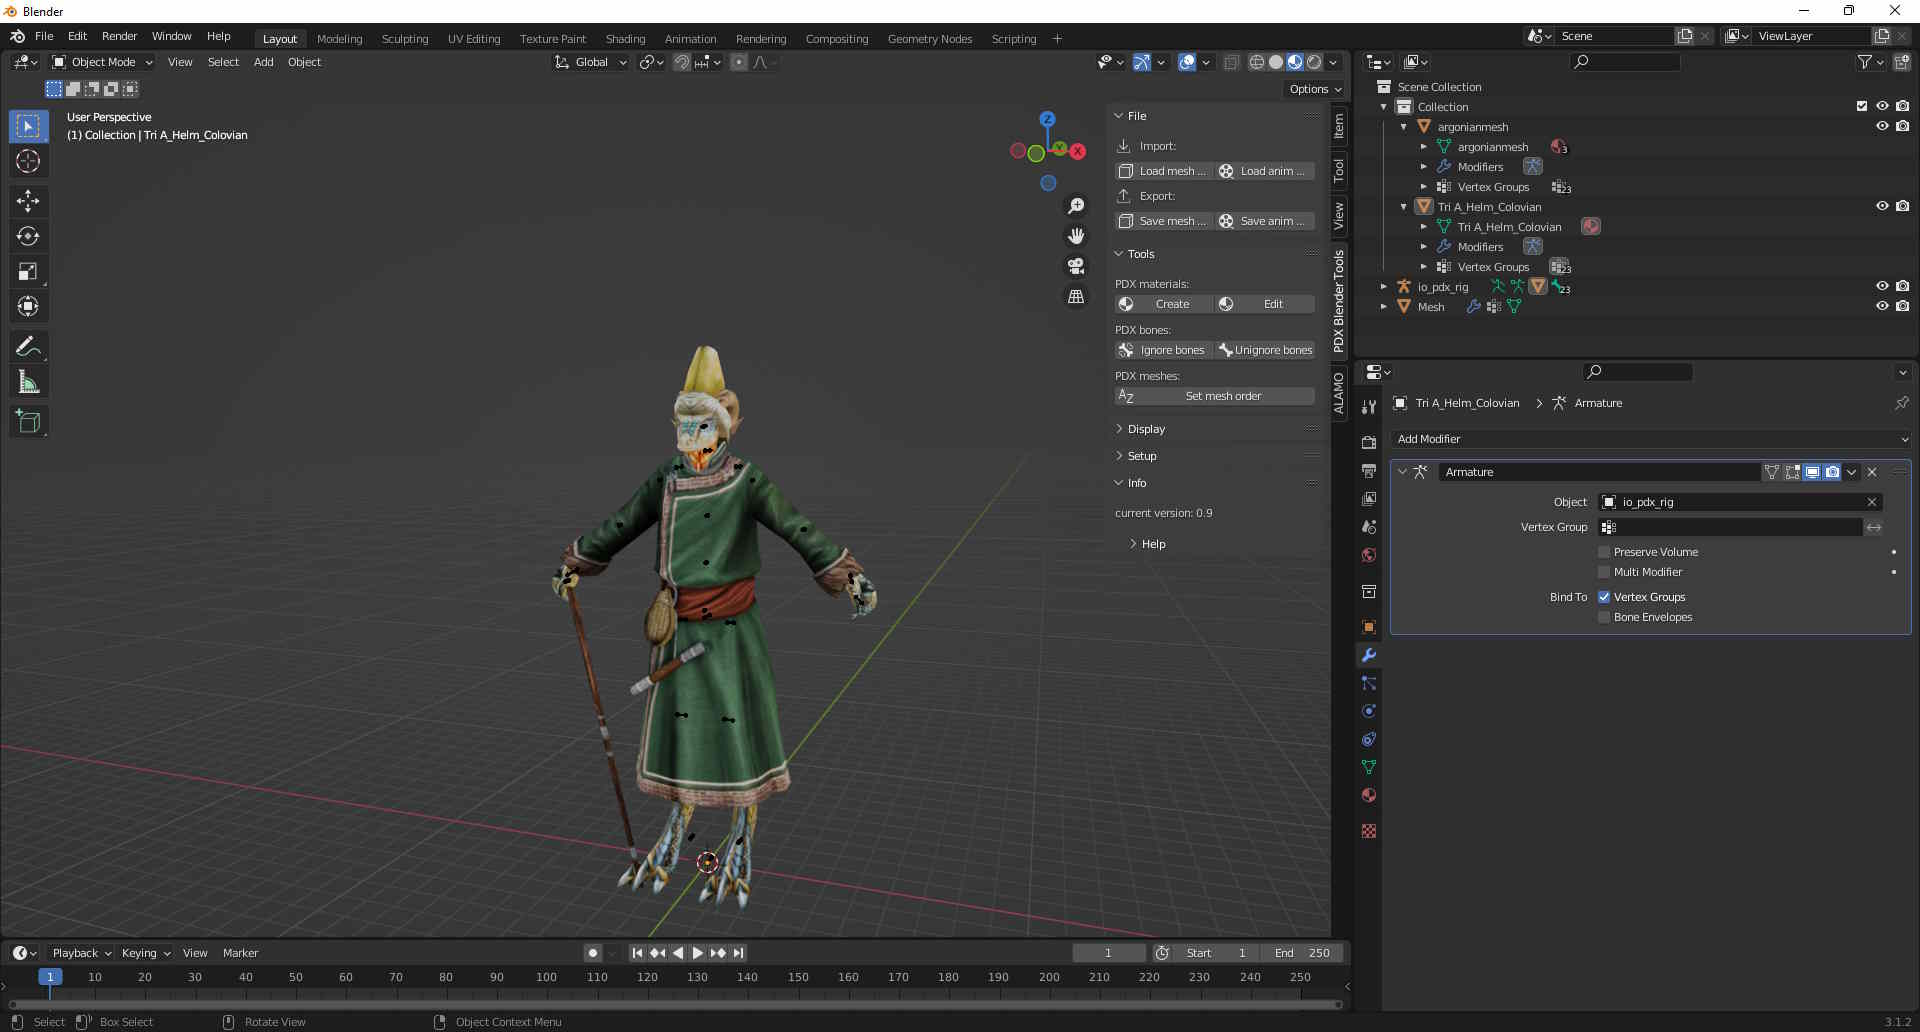Image resolution: width=1920 pixels, height=1032 pixels.
Task: Hide argonianmesh in the outliner
Action: 1882,127
